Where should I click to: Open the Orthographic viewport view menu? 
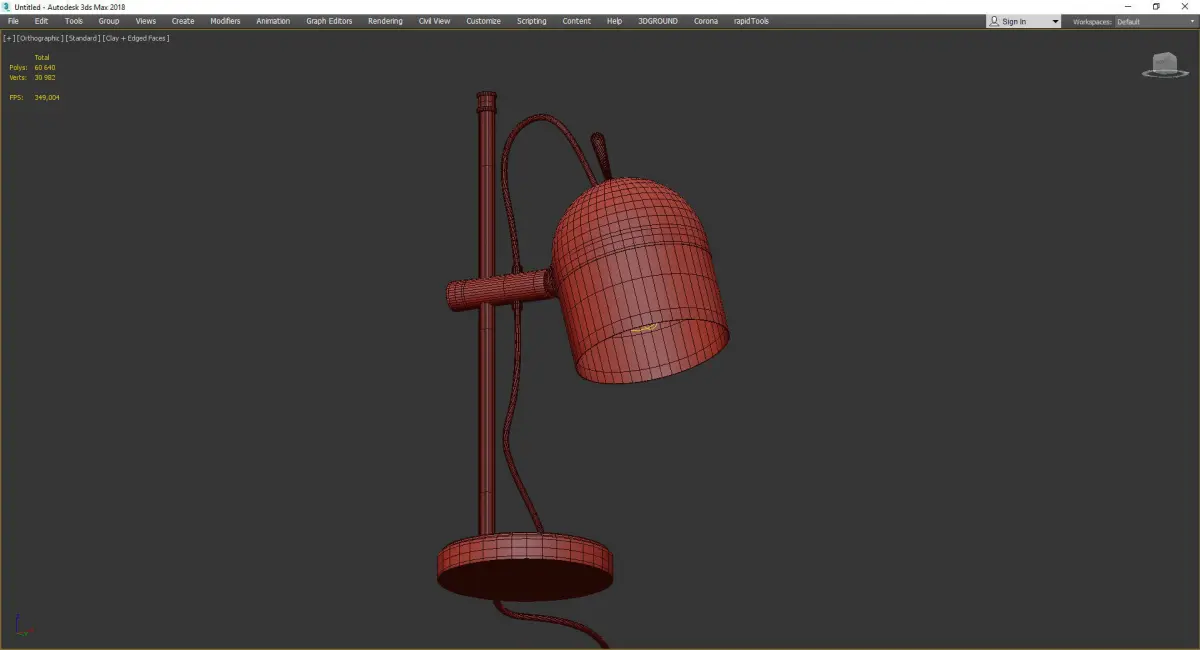[x=40, y=38]
